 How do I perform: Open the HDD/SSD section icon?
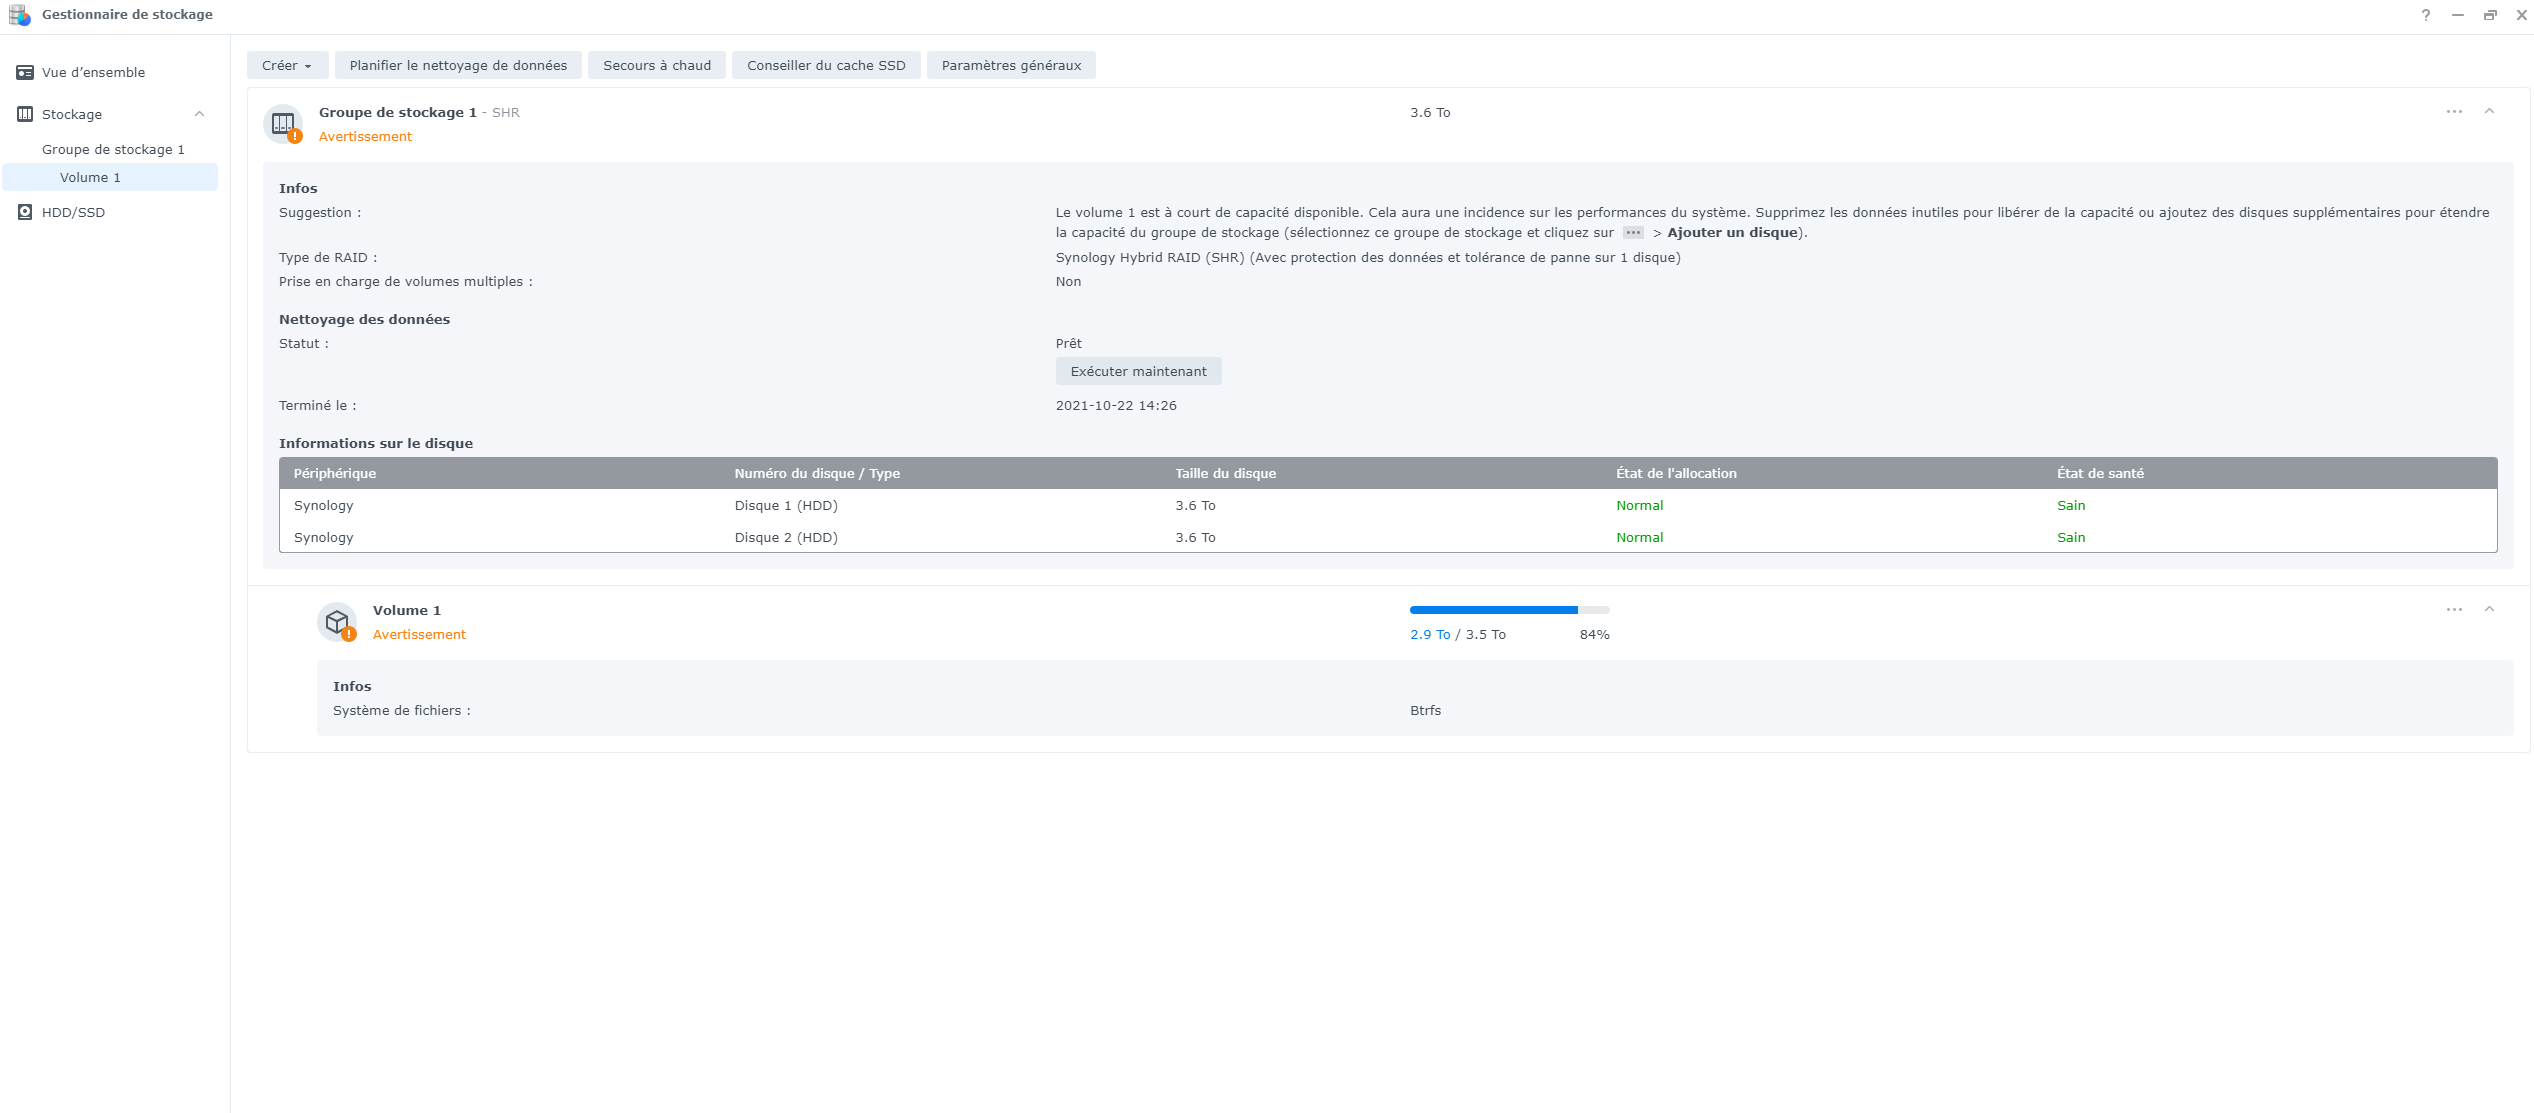click(25, 212)
